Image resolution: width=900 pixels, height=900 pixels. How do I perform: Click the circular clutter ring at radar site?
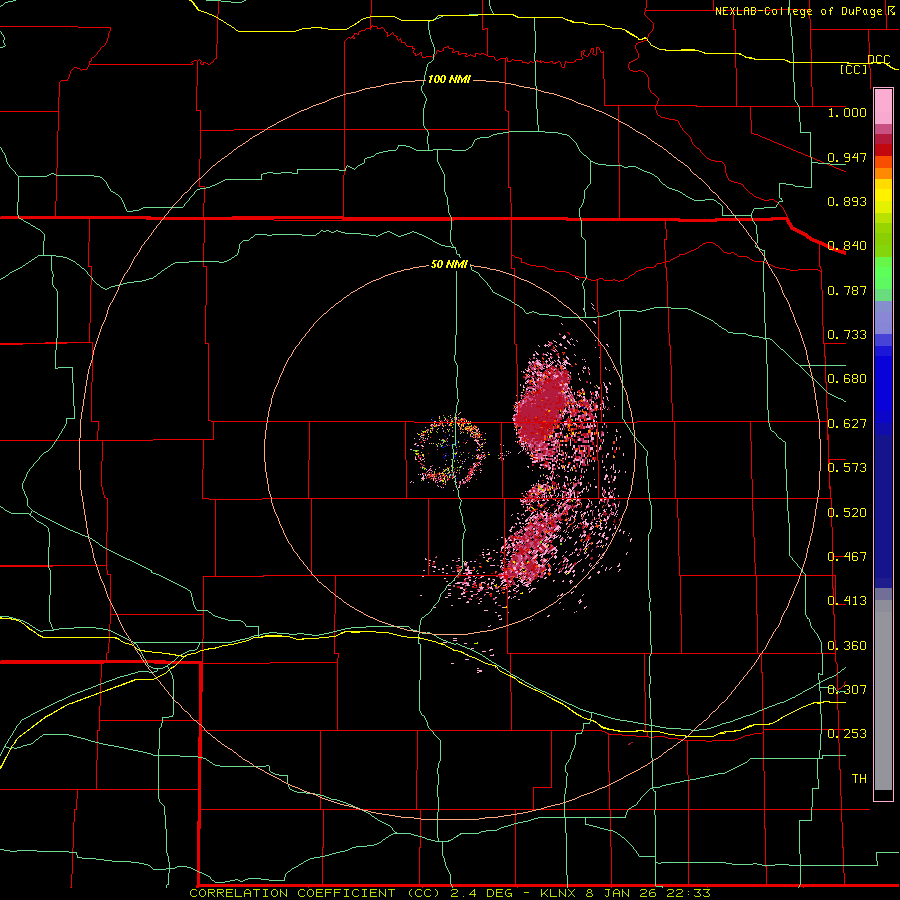(x=450, y=451)
